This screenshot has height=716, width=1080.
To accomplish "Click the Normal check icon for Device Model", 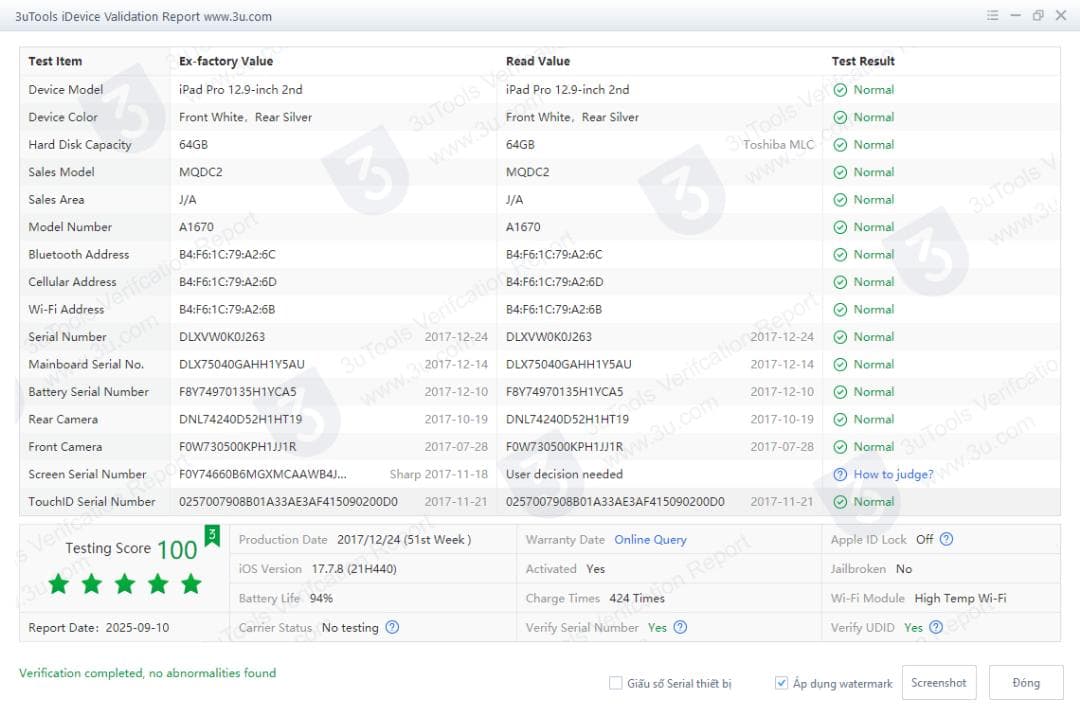I will 840,90.
